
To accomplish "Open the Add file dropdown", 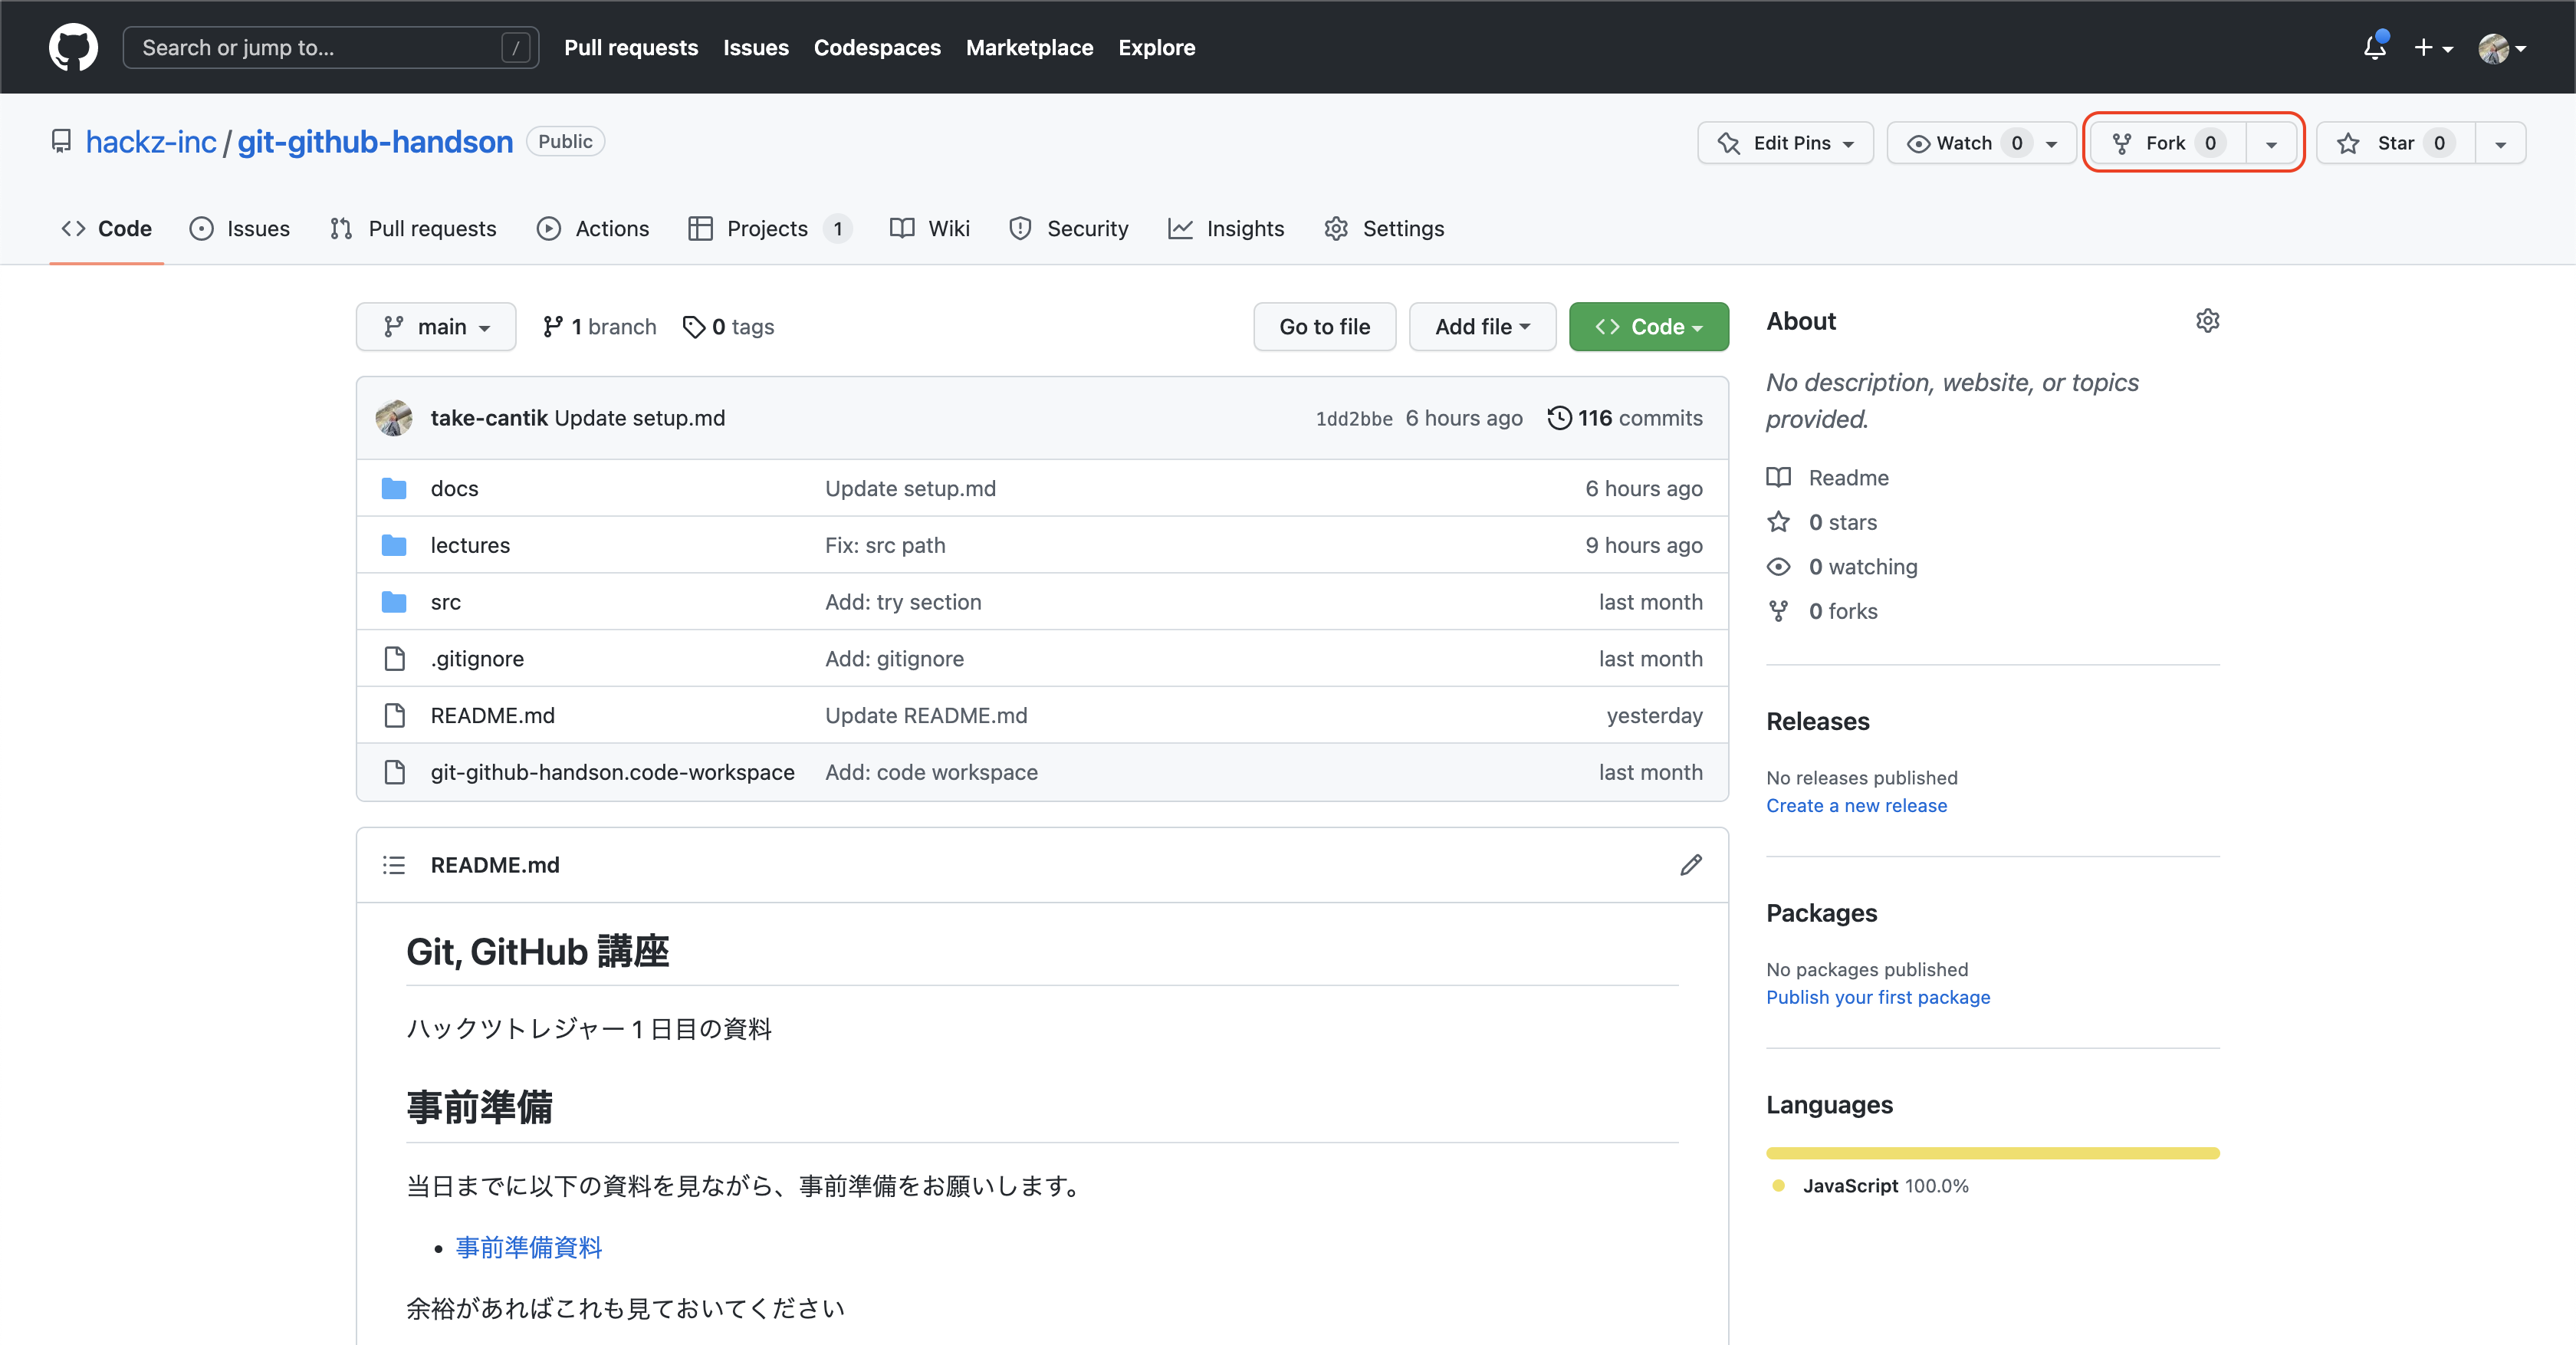I will tap(1482, 327).
